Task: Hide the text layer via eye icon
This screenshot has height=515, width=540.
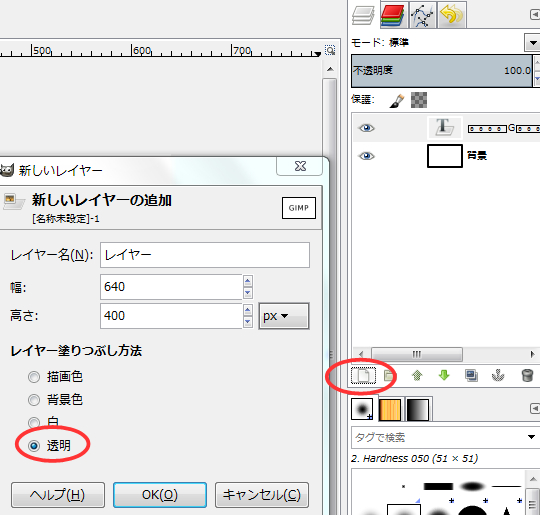Action: (366, 128)
